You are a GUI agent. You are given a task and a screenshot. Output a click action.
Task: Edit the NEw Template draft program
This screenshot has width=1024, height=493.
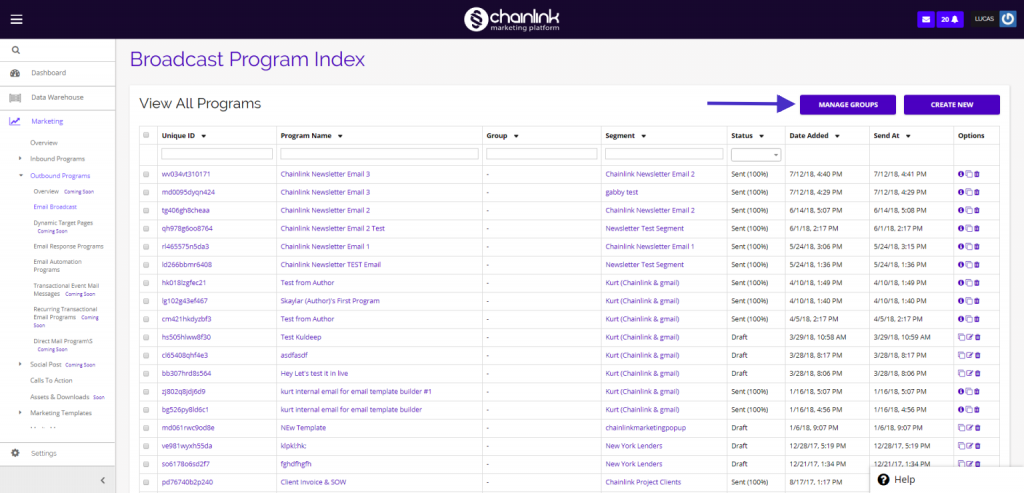coord(970,428)
